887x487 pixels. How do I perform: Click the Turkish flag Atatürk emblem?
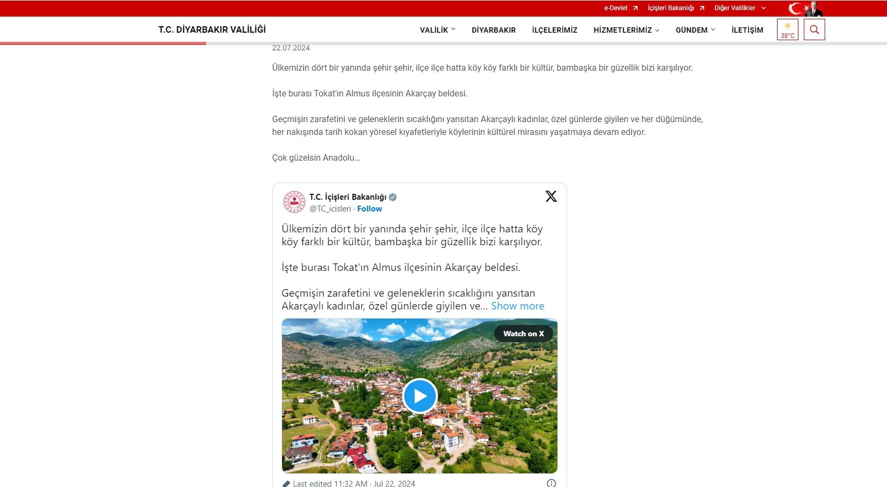pyautogui.click(x=806, y=8)
